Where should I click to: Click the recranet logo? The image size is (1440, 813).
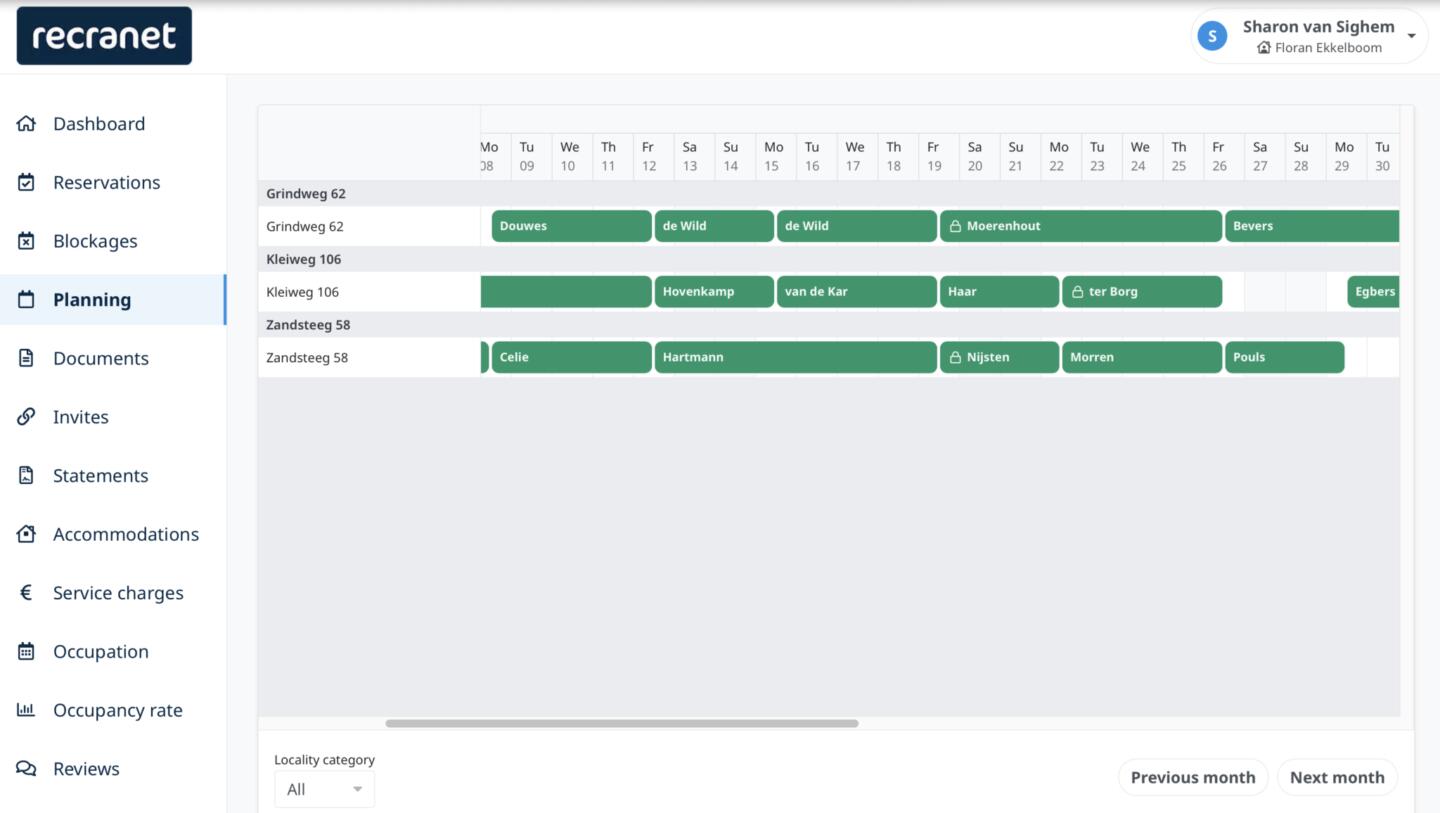(x=104, y=36)
